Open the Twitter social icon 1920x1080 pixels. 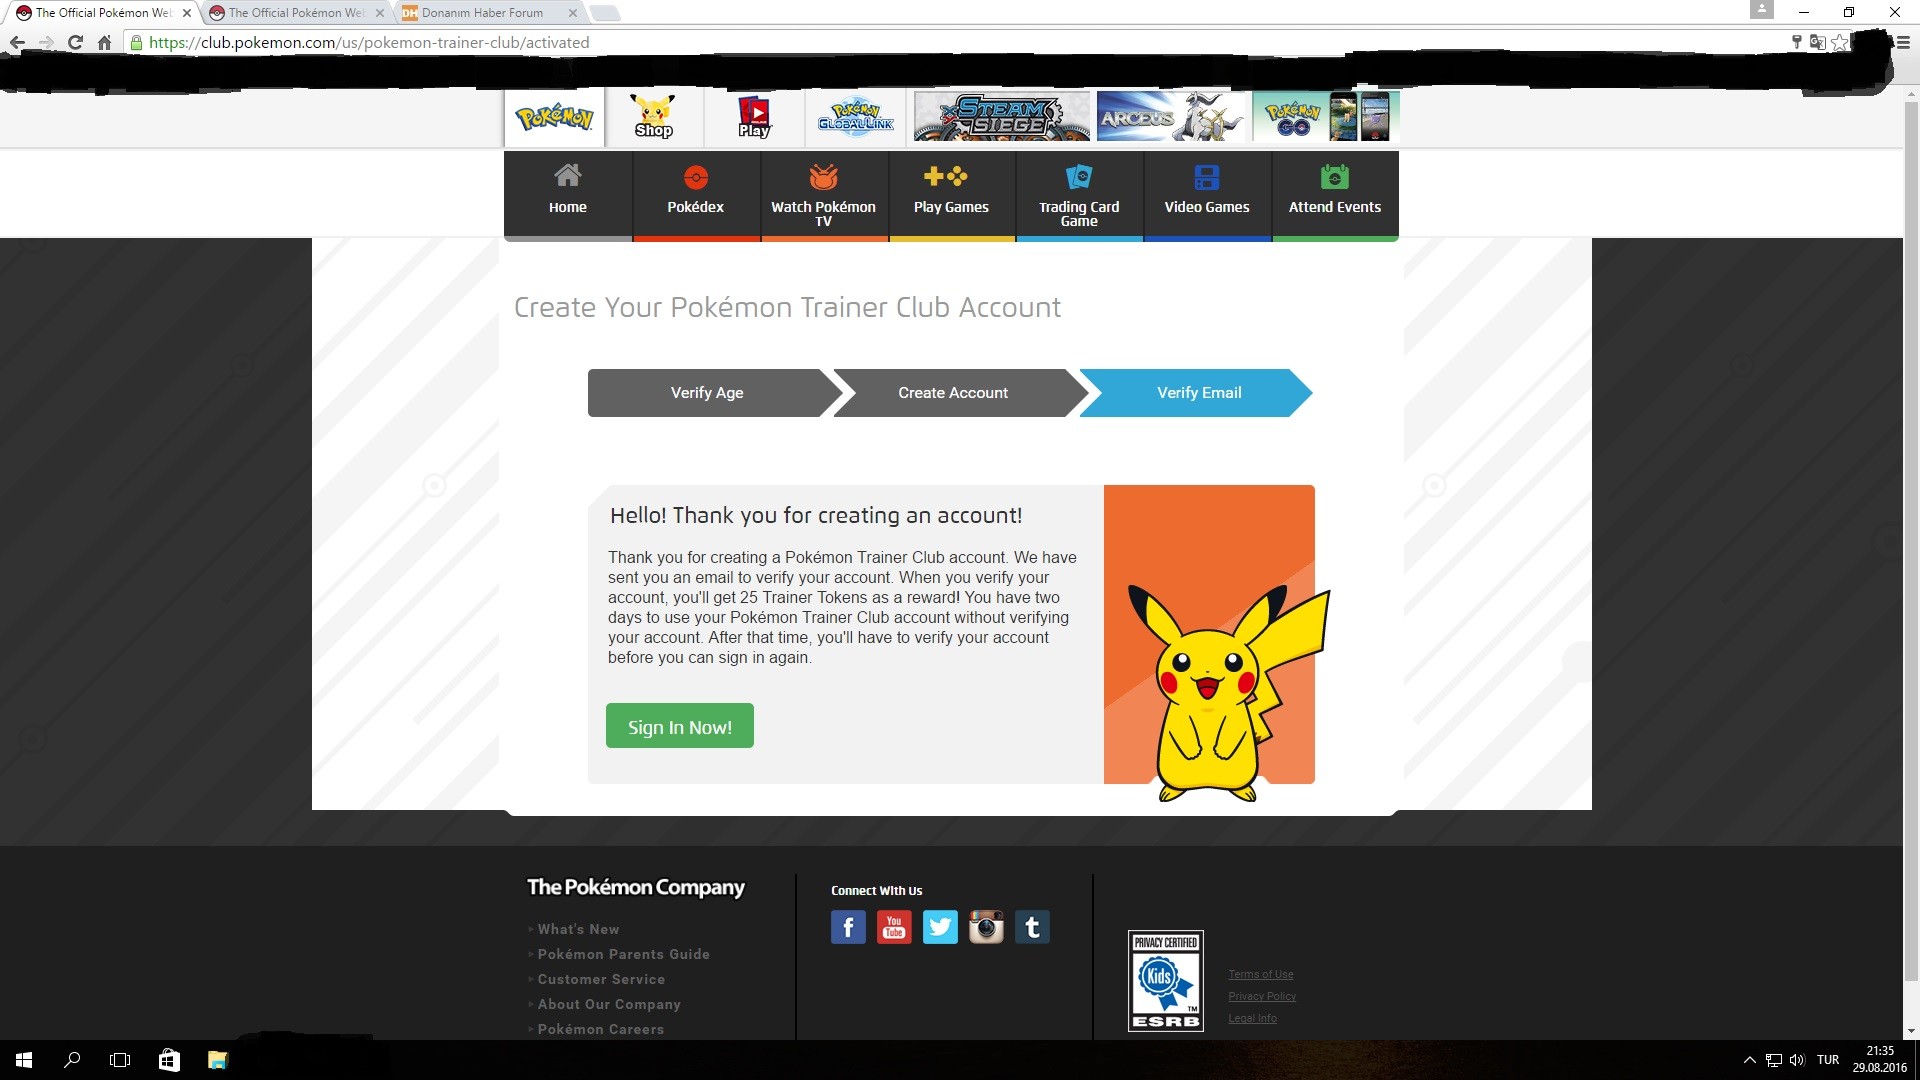[940, 927]
